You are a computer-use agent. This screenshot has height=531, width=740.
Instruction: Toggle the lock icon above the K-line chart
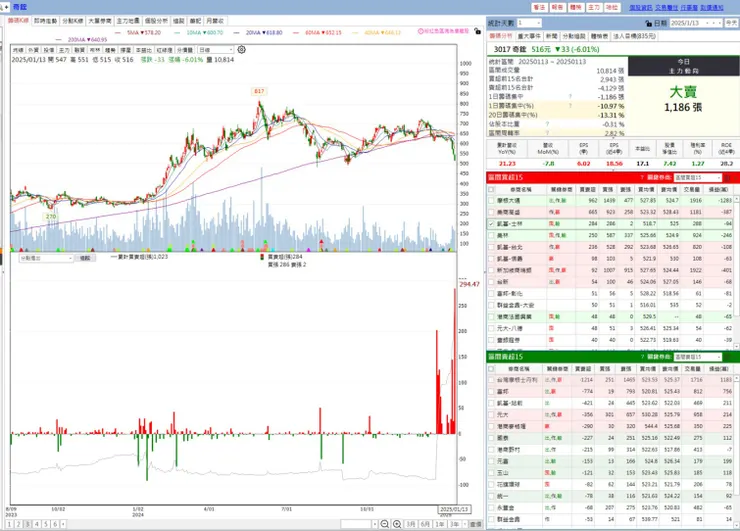click(478, 31)
